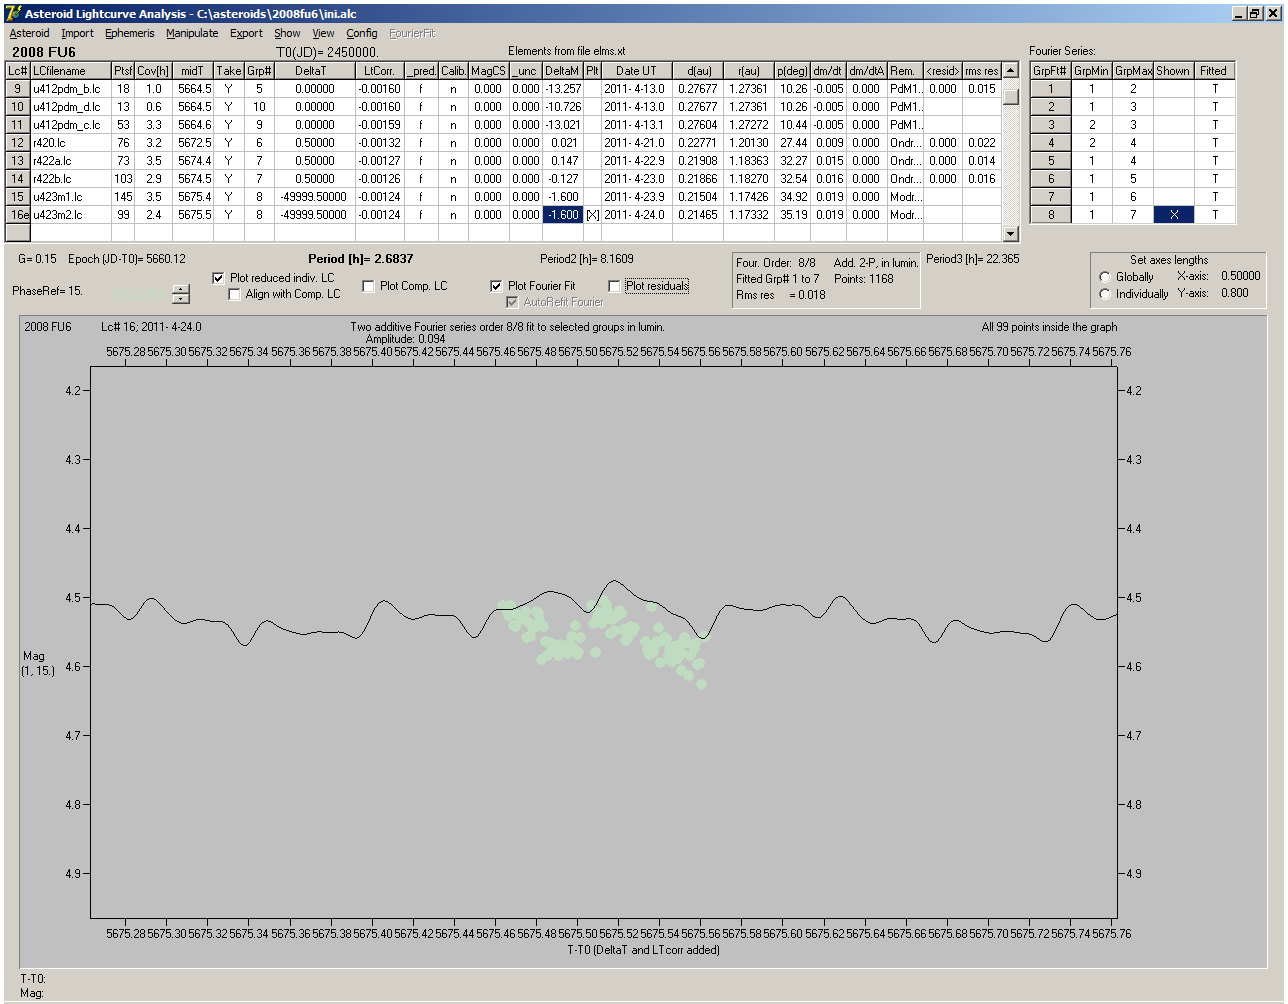
Task: Open the Ephemeris menu
Action: point(129,33)
